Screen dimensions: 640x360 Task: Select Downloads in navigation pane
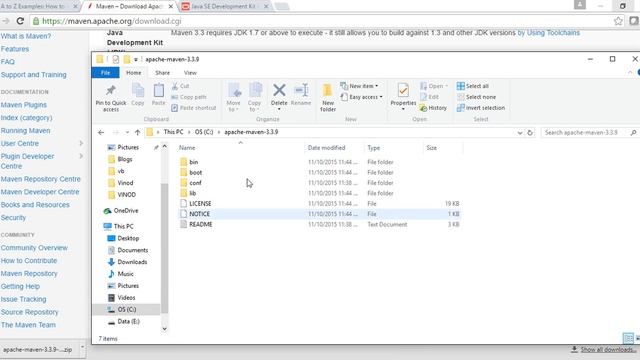click(132, 262)
